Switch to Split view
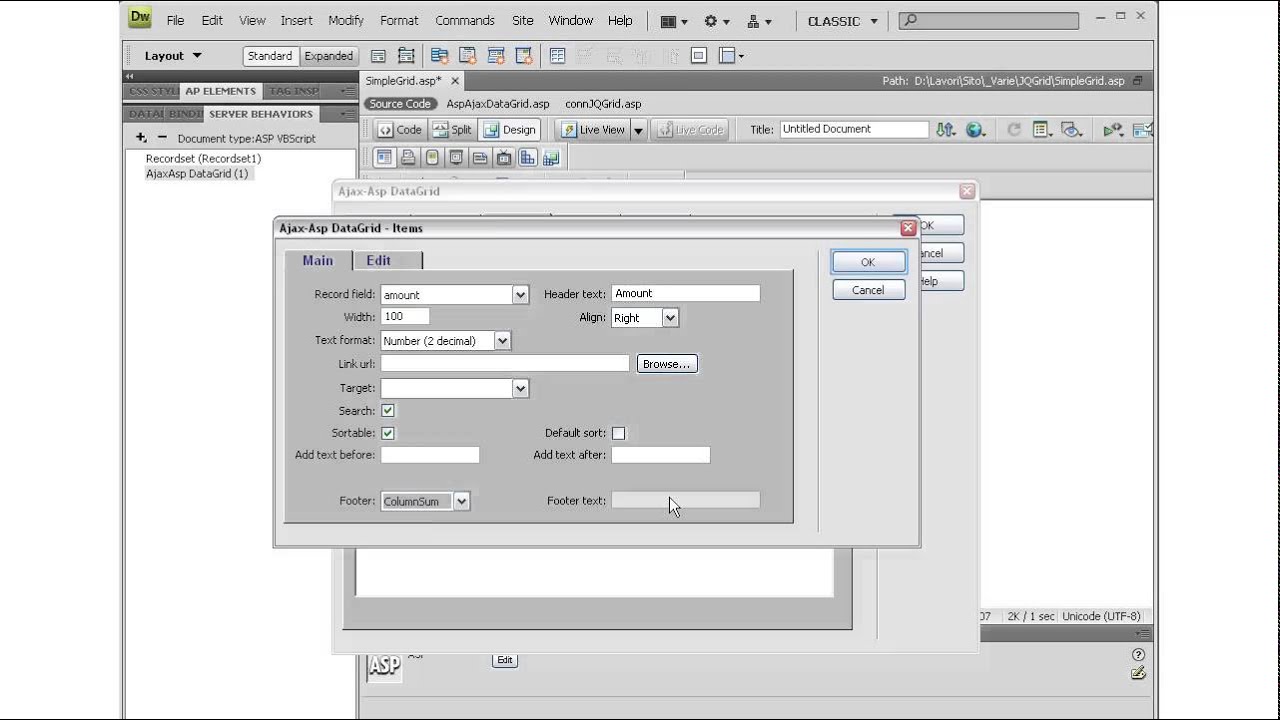The image size is (1280, 720). [451, 130]
